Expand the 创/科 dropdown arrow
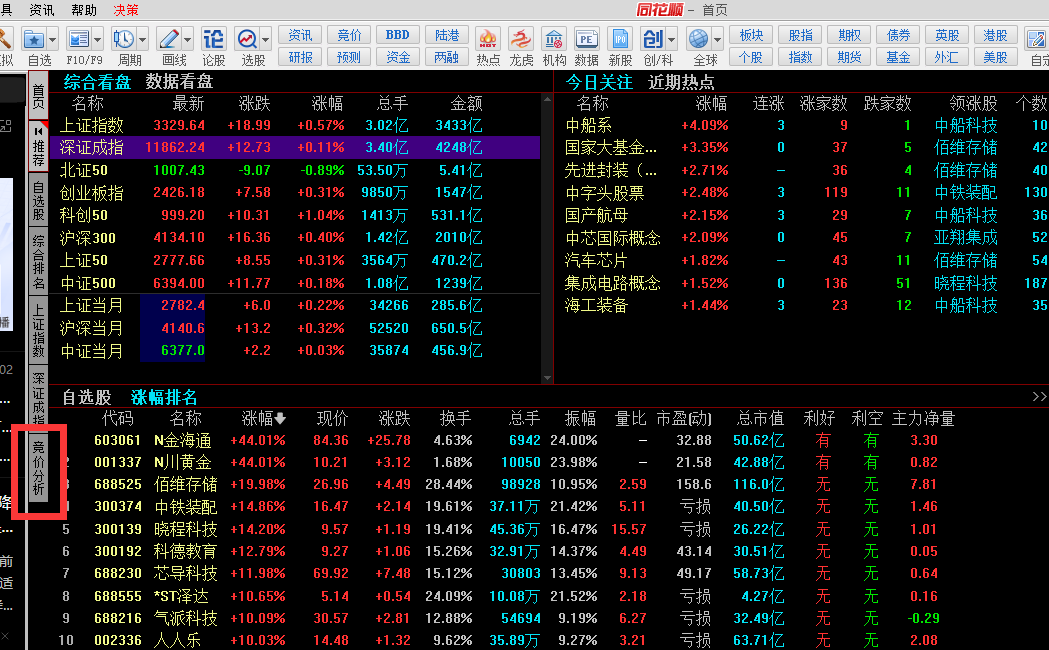The height and width of the screenshot is (650, 1049). pyautogui.click(x=672, y=40)
